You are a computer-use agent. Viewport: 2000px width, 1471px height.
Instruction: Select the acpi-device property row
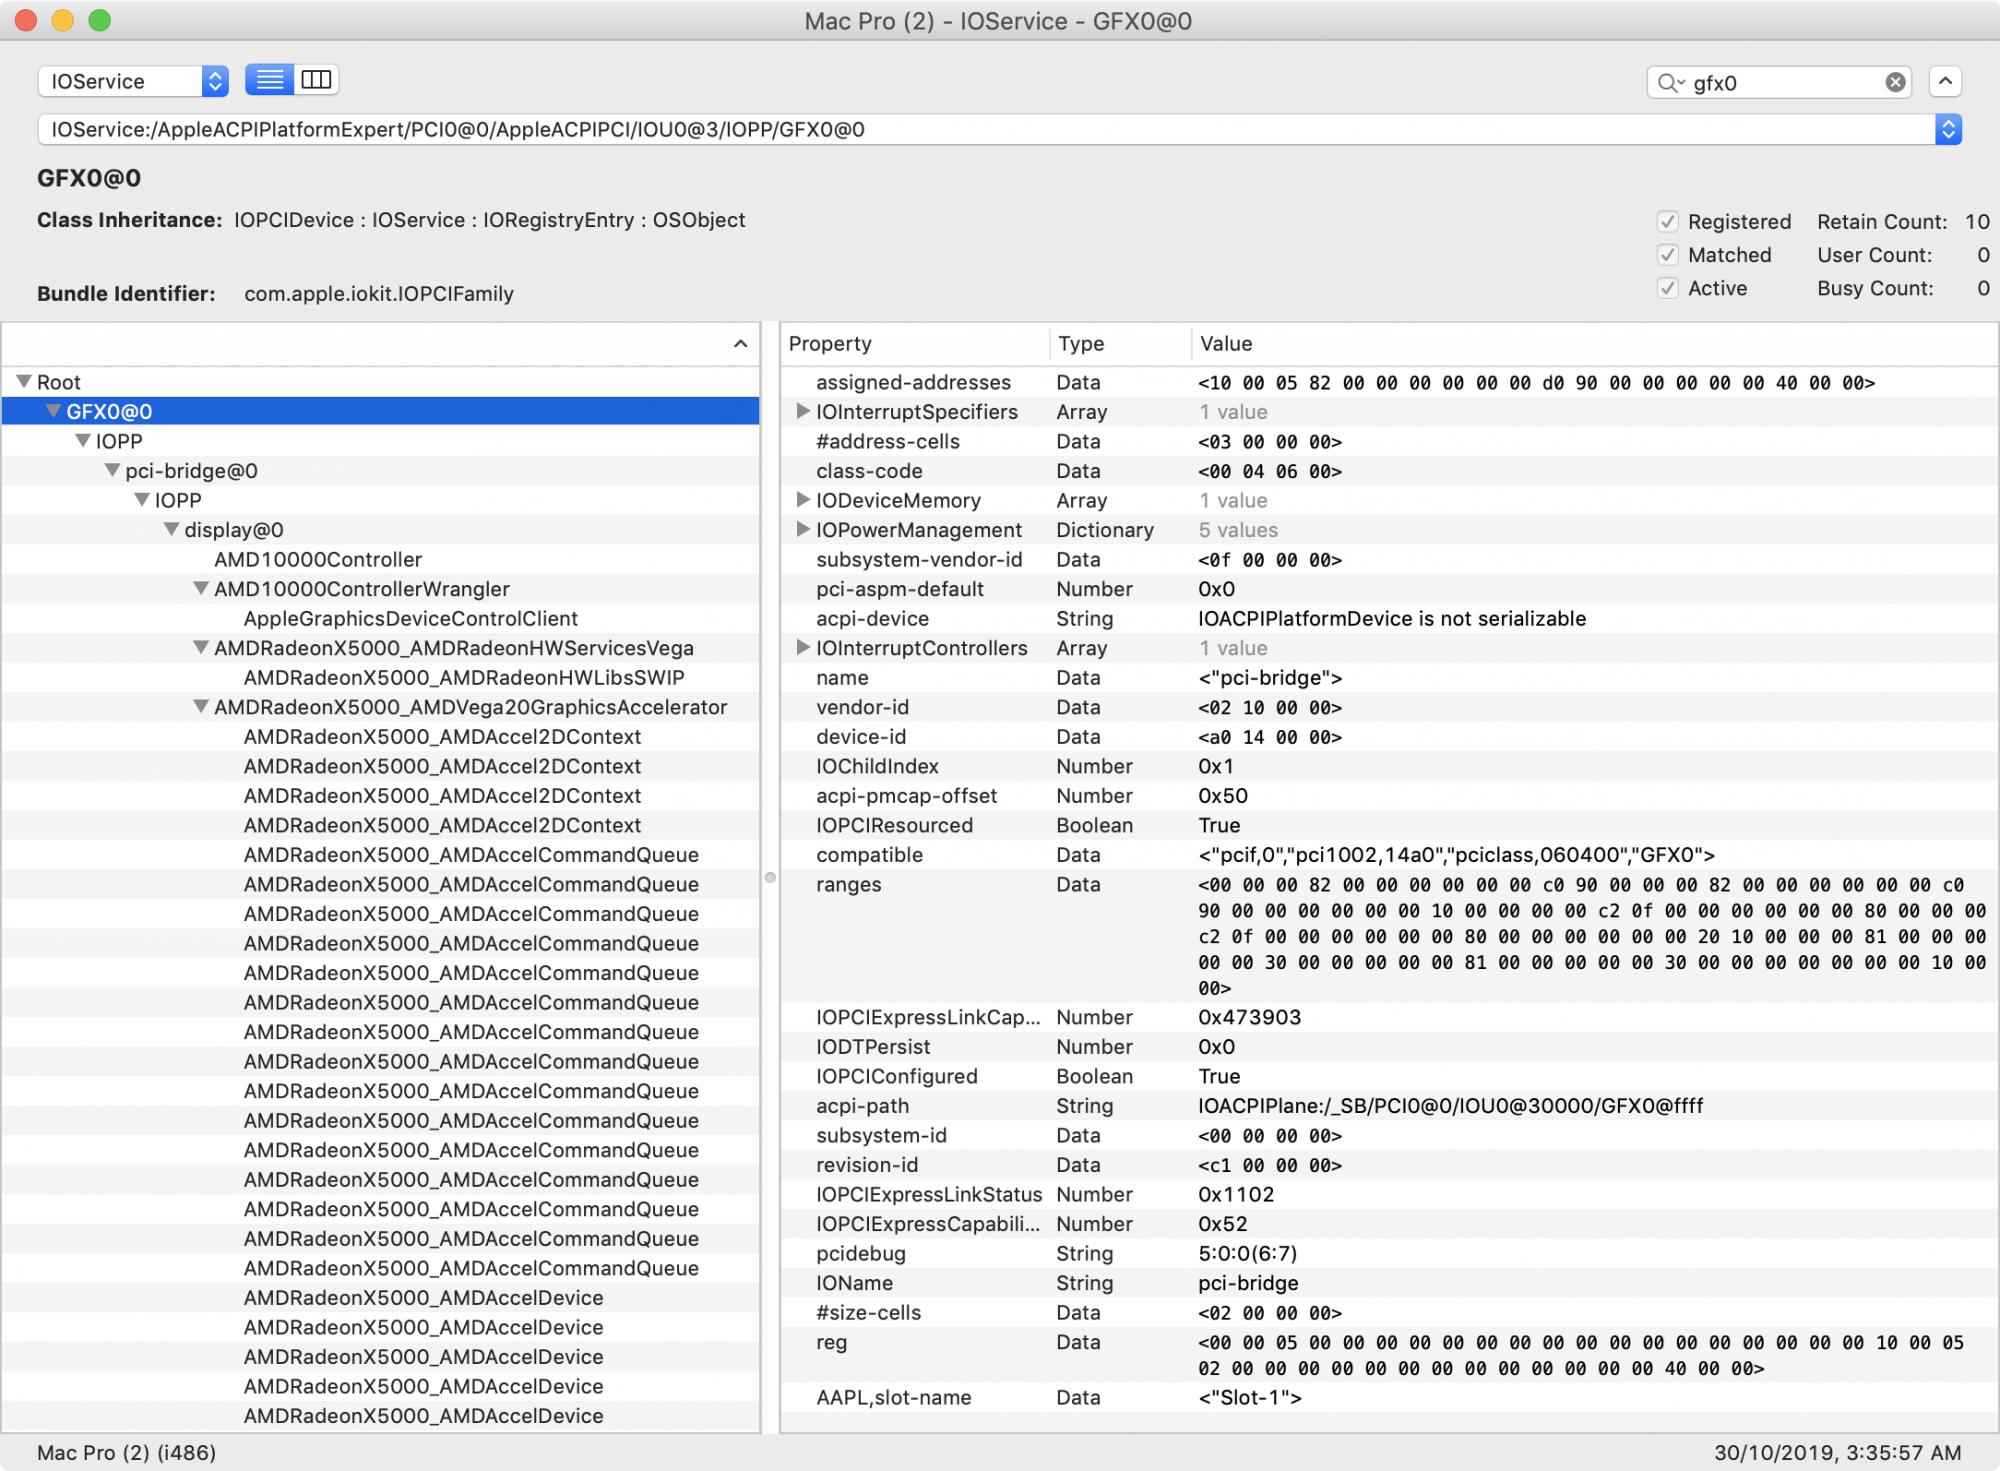click(x=1389, y=618)
